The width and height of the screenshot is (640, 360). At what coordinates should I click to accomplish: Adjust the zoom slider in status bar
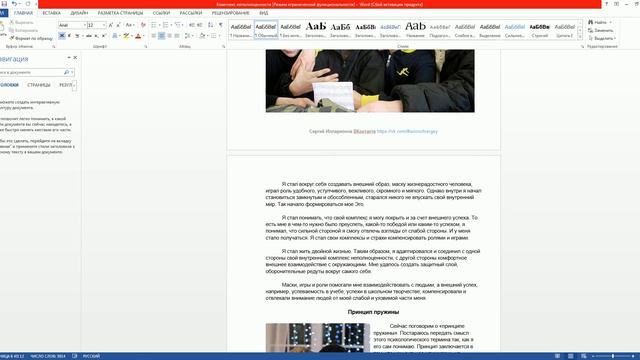pos(613,356)
